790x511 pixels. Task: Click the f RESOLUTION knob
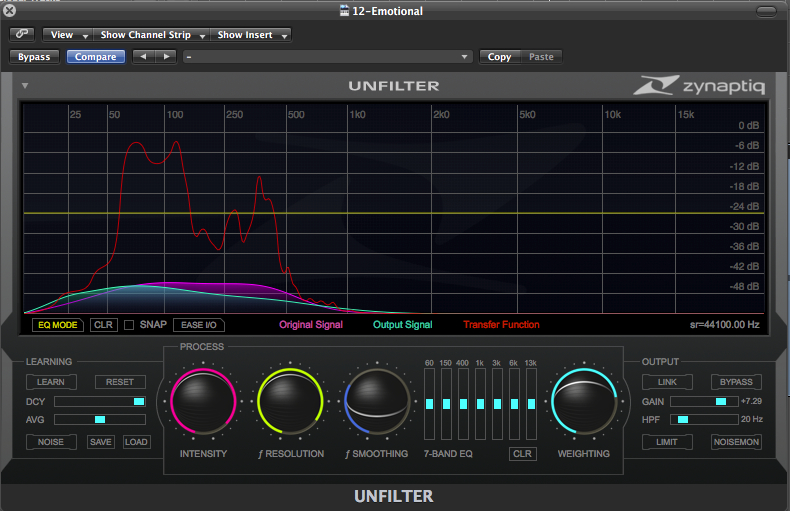tap(290, 402)
